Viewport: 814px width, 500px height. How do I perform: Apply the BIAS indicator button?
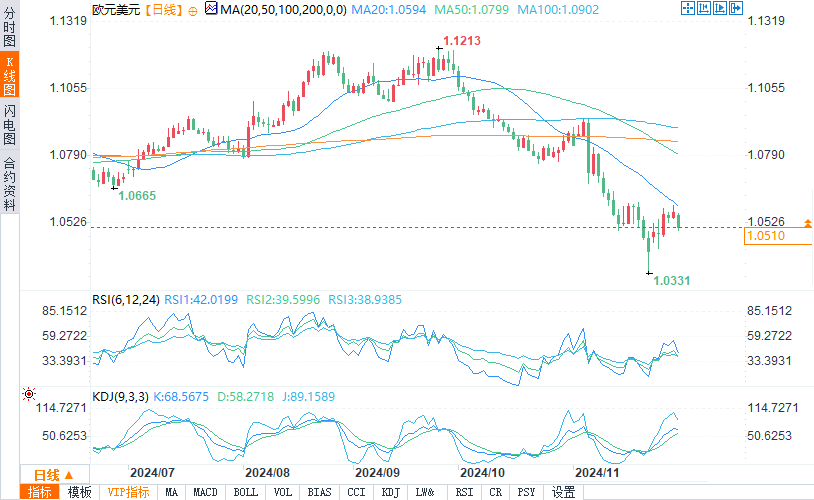tap(319, 492)
